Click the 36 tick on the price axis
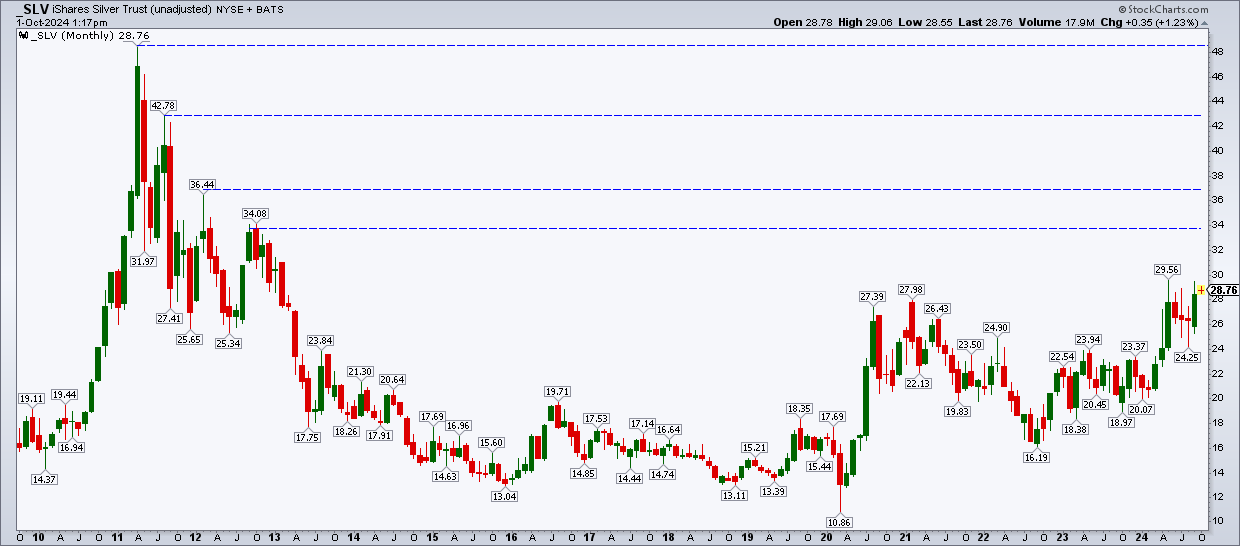 [1219, 200]
